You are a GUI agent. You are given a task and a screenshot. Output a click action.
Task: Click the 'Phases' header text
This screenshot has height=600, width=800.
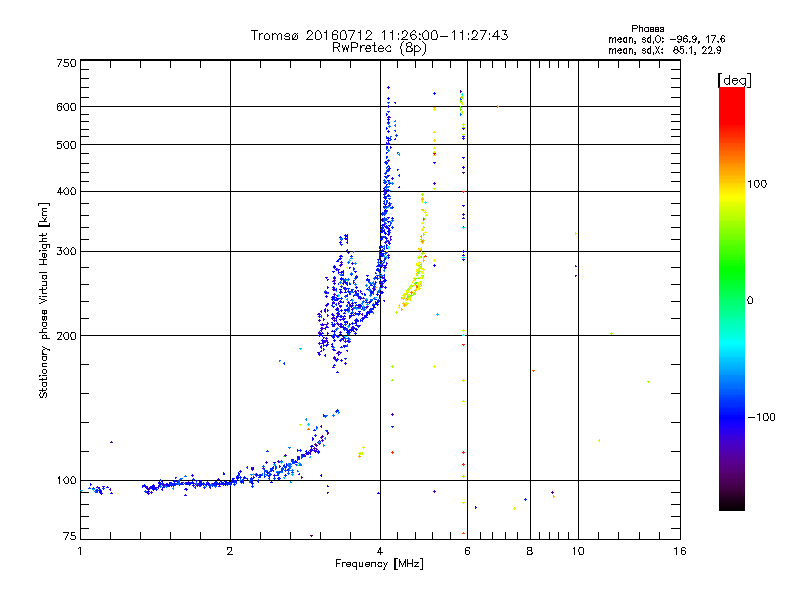pyautogui.click(x=647, y=29)
